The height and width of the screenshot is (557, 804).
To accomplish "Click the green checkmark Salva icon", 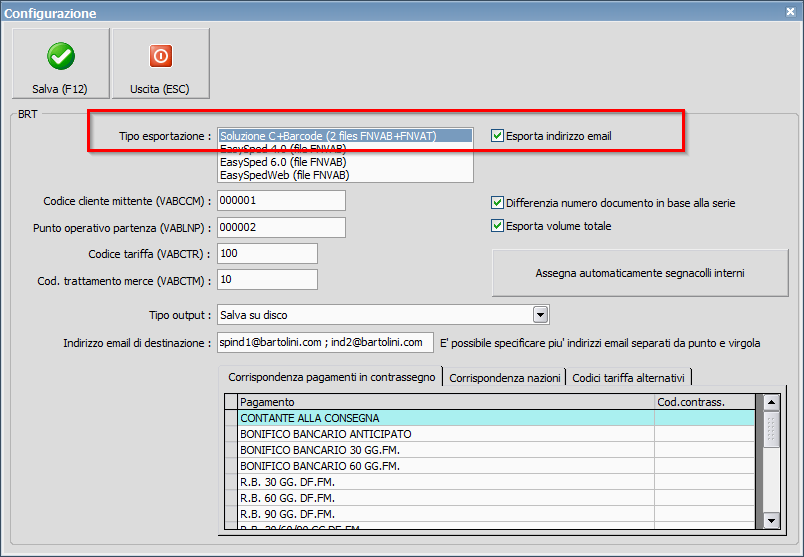I will tap(61, 56).
